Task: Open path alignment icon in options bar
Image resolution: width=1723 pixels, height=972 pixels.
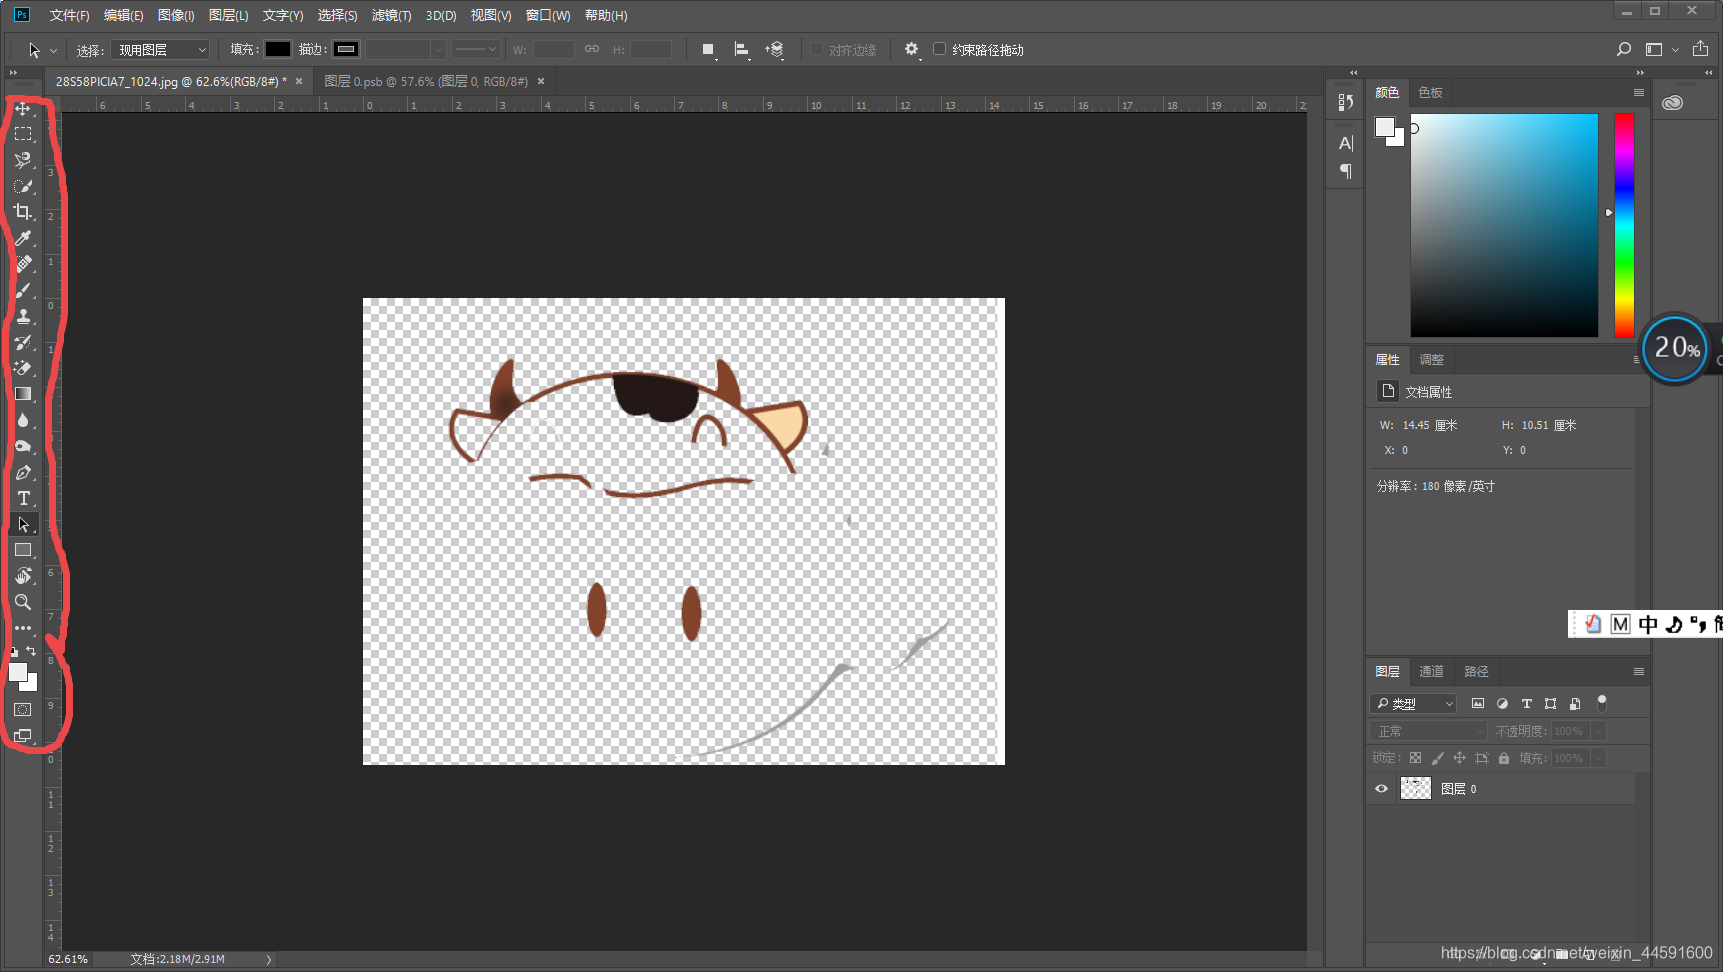Action: tap(741, 49)
